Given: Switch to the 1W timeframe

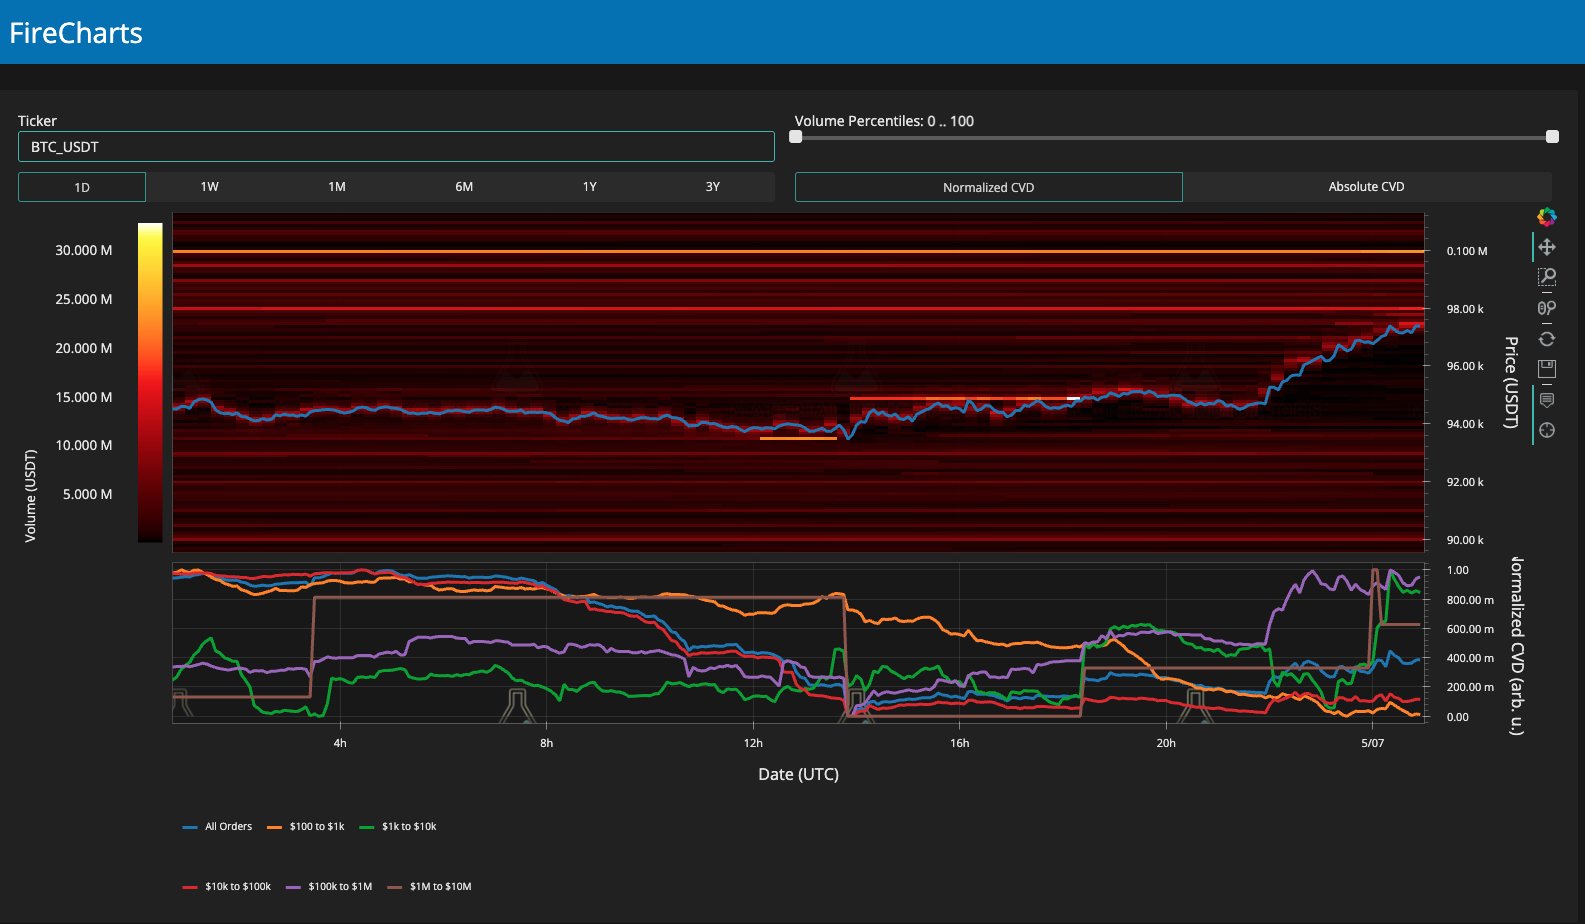Looking at the screenshot, I should click(x=209, y=187).
